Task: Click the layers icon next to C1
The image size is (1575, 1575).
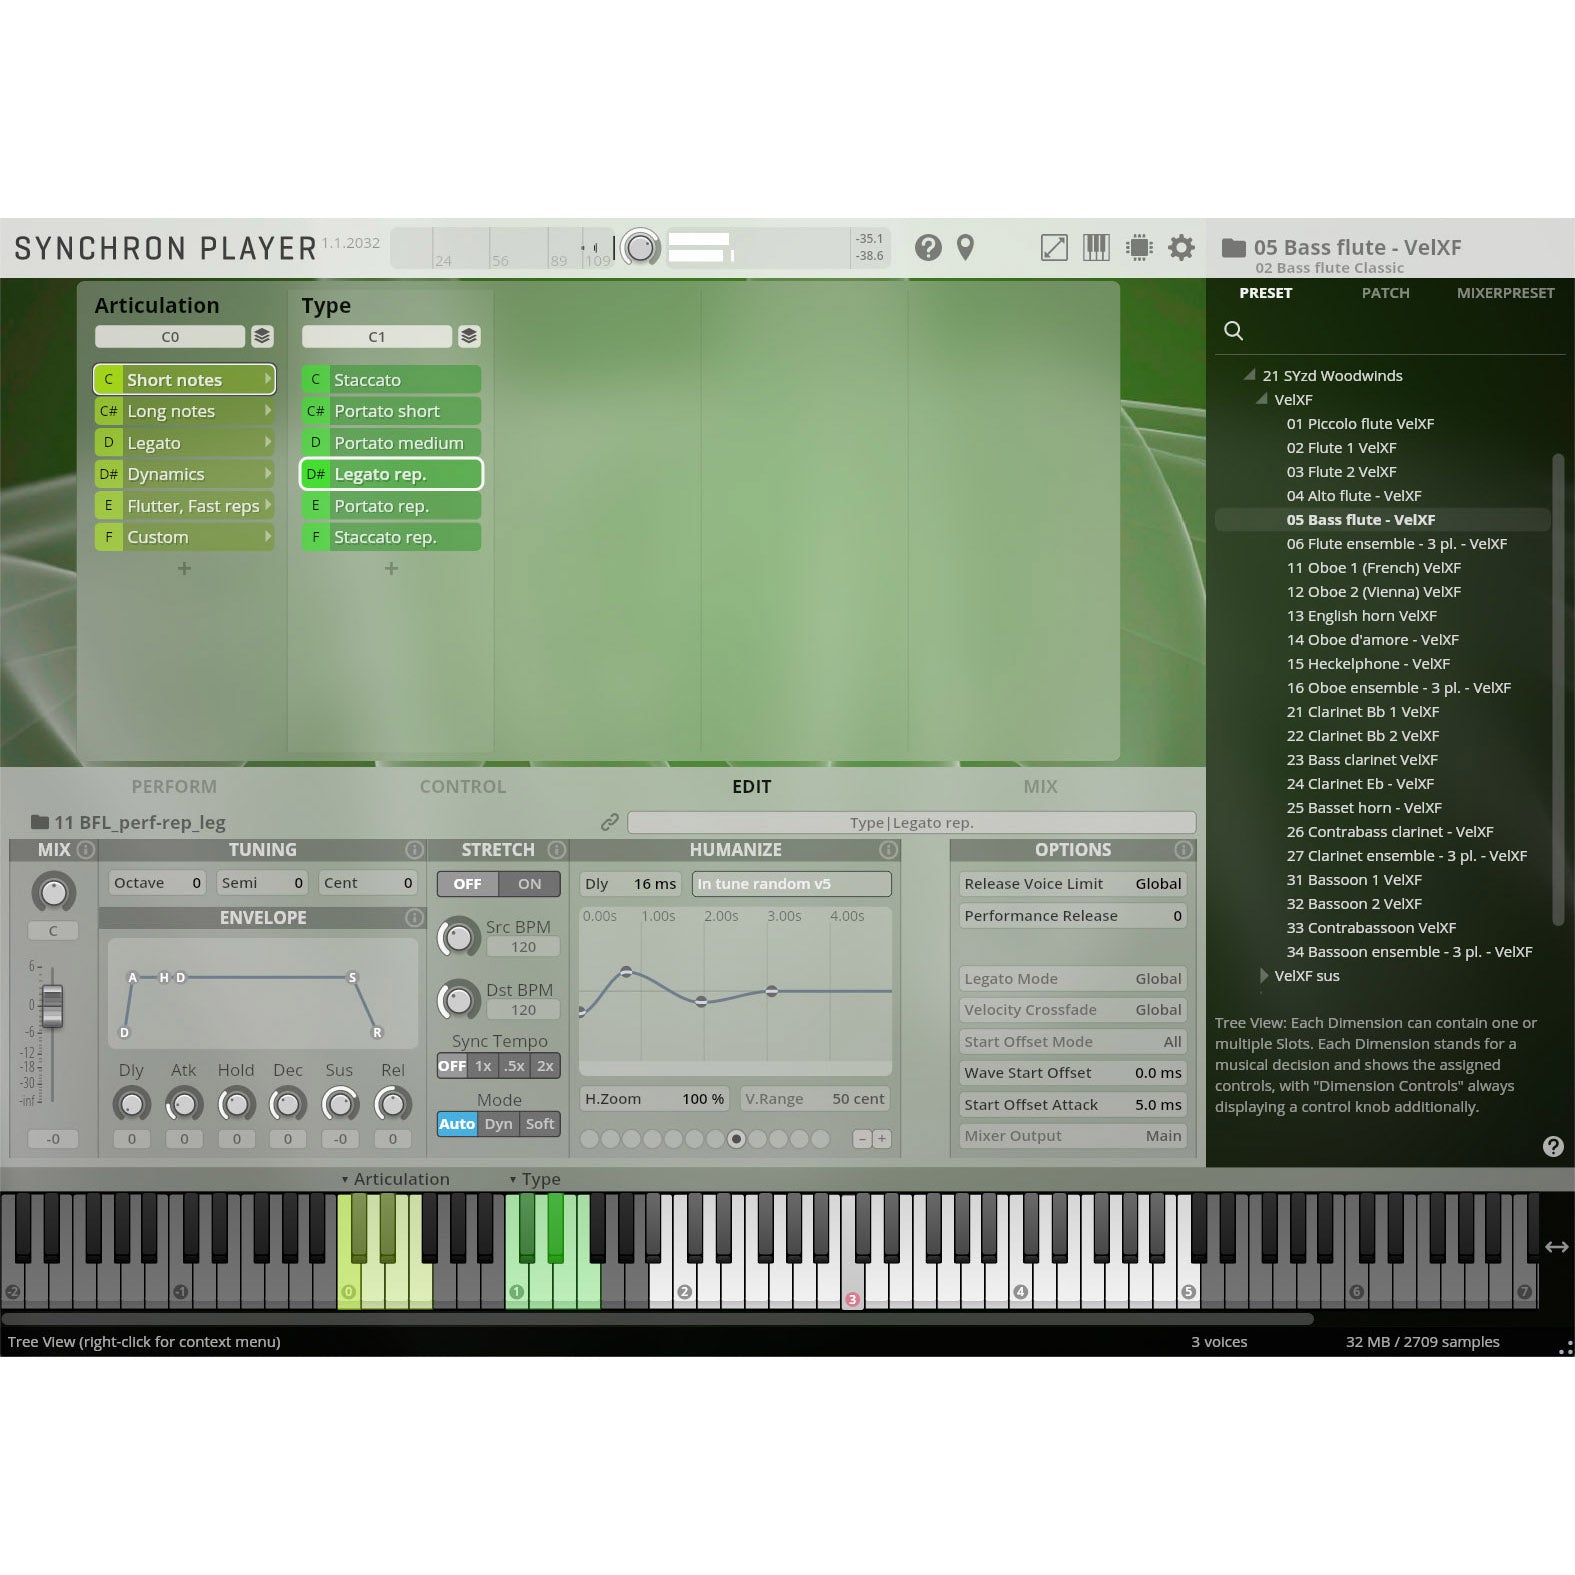Action: pos(469,336)
